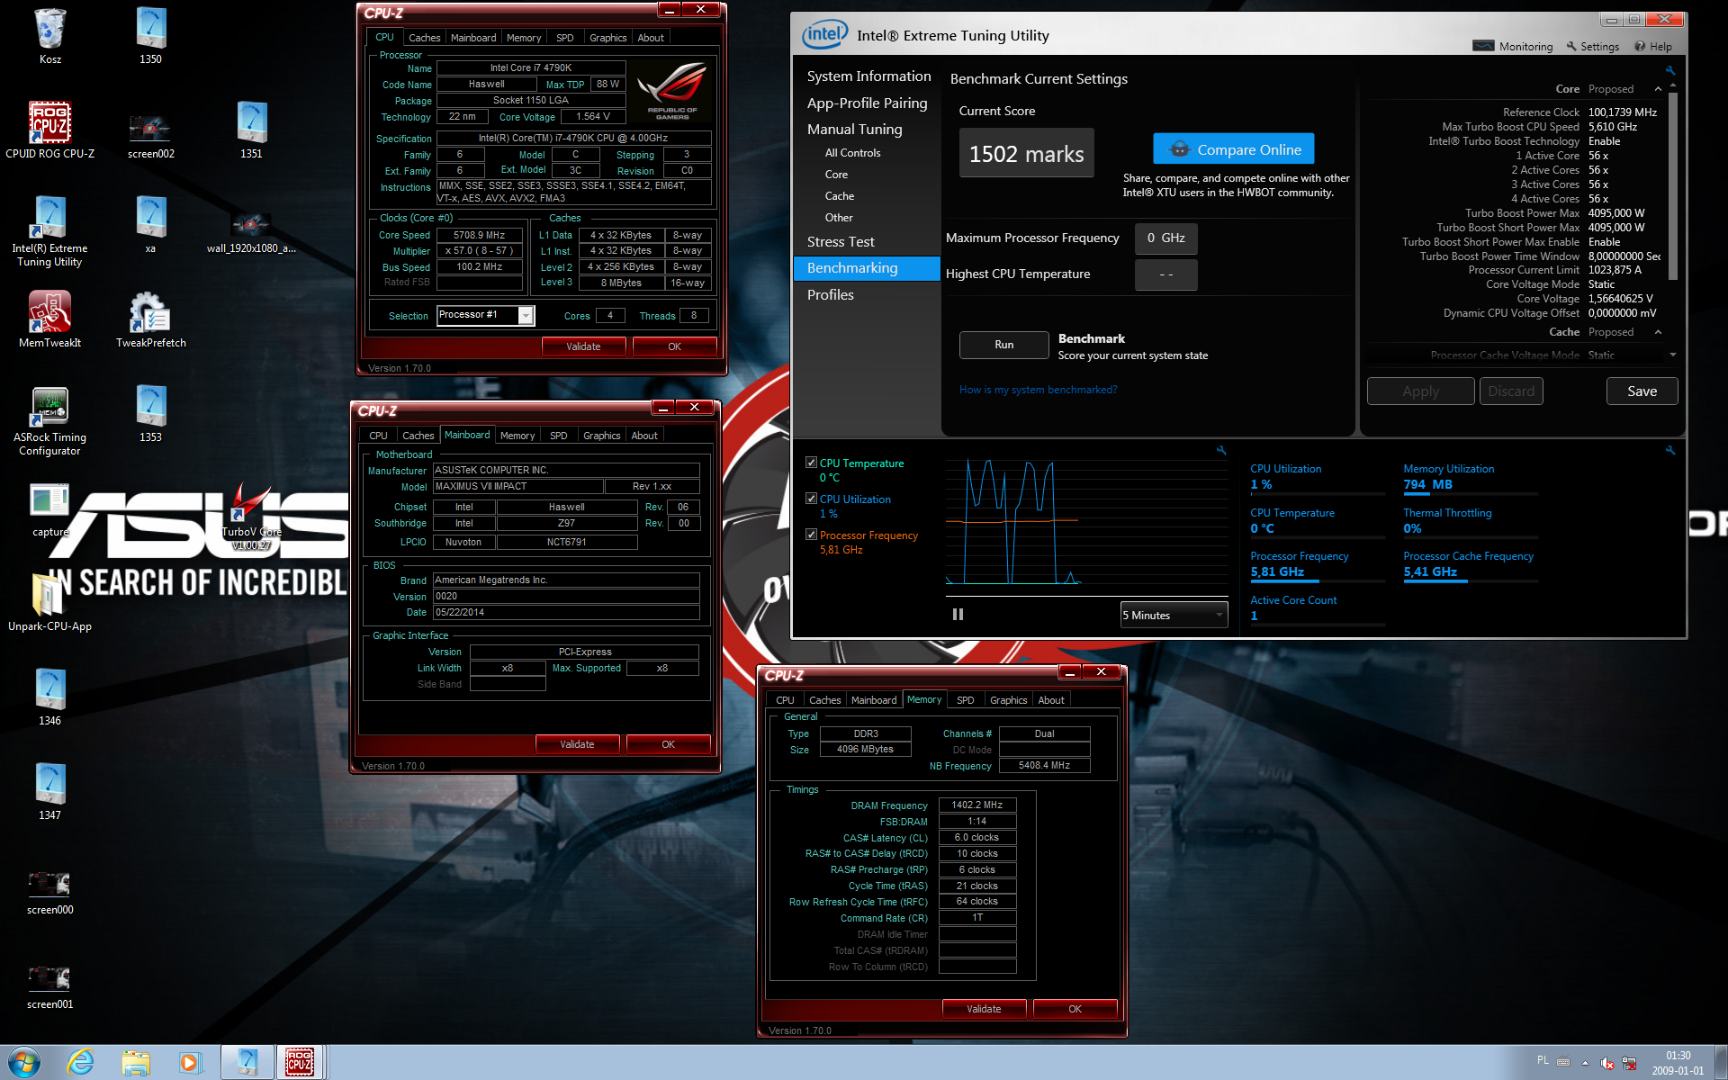Click the Windows Start orb
1728x1080 pixels.
[x=23, y=1062]
